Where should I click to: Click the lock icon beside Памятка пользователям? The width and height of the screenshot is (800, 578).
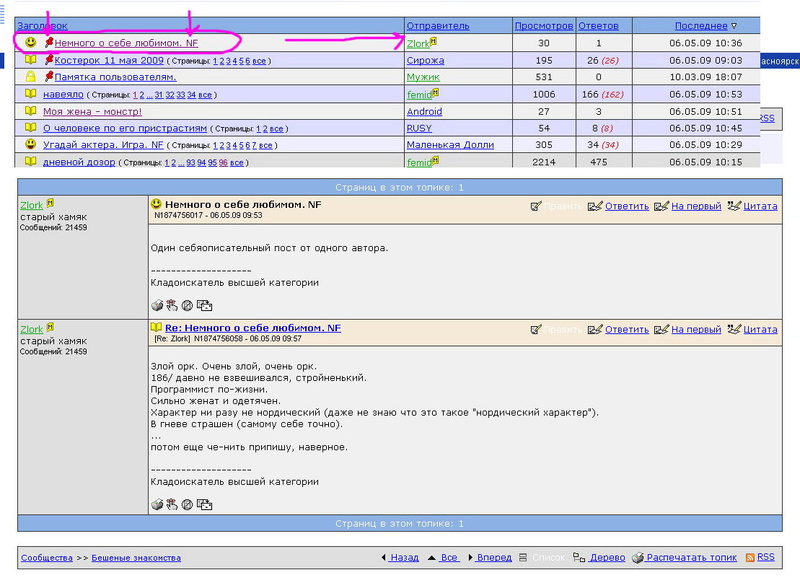pyautogui.click(x=30, y=77)
